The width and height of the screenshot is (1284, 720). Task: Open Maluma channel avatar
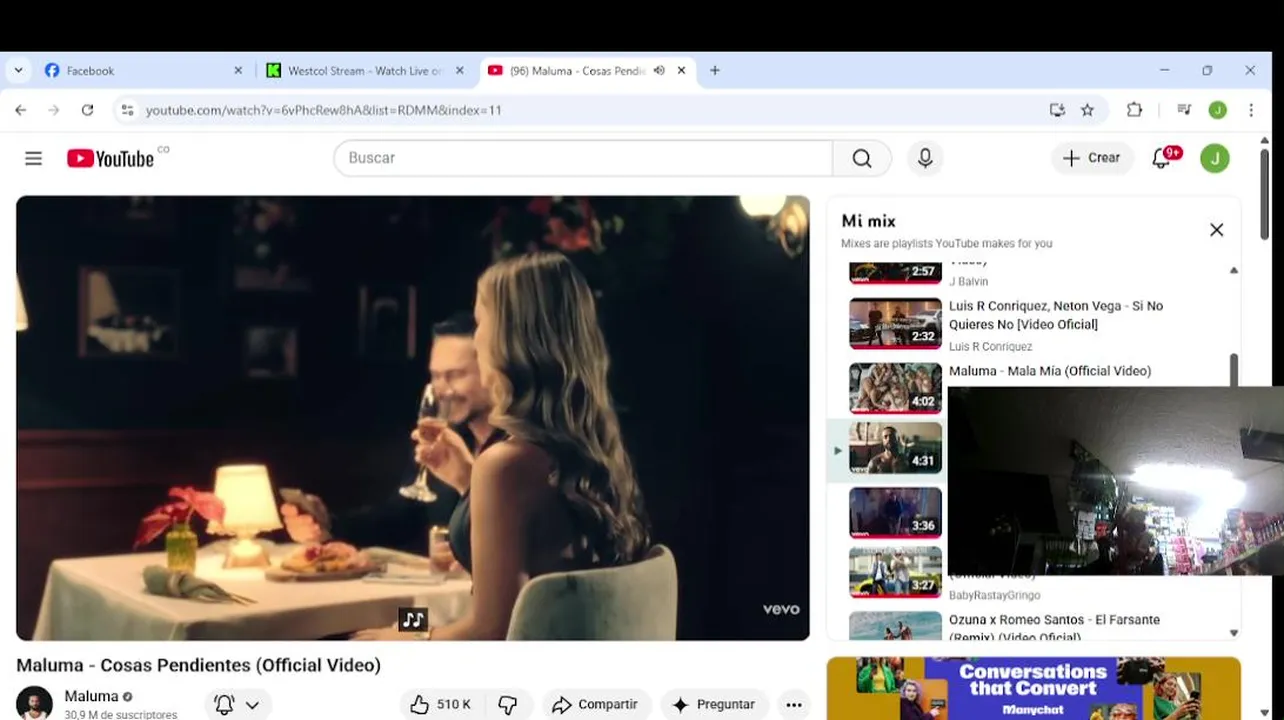34,703
